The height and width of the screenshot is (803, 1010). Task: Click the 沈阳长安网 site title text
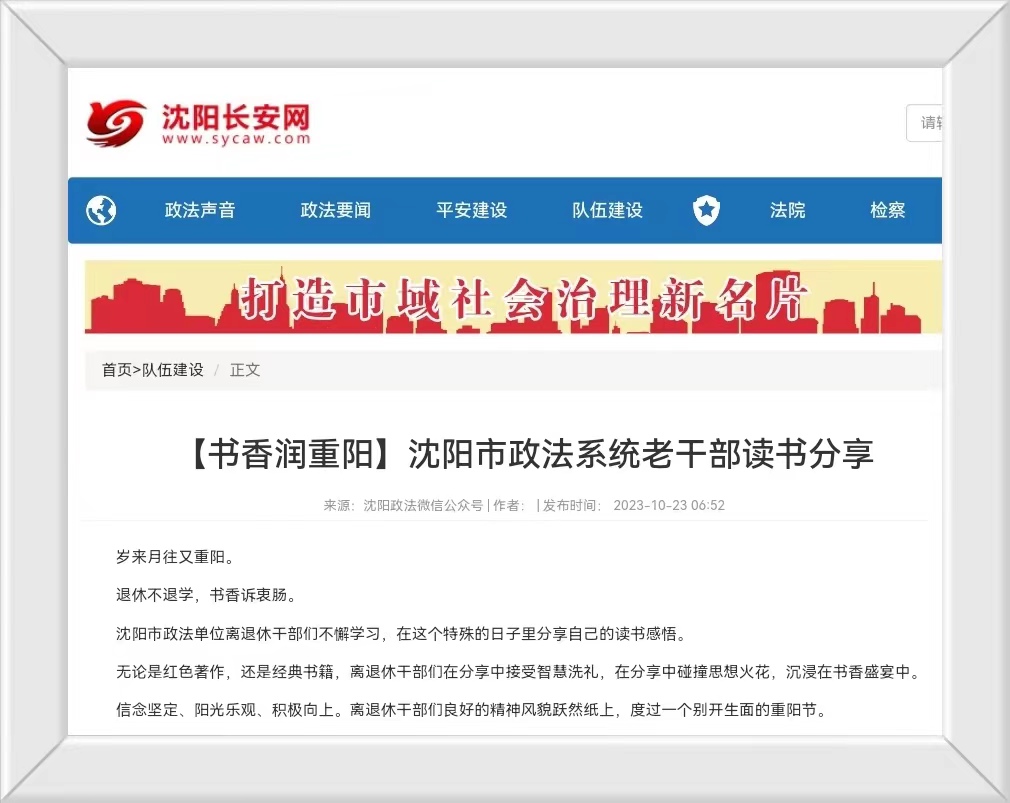coord(236,117)
